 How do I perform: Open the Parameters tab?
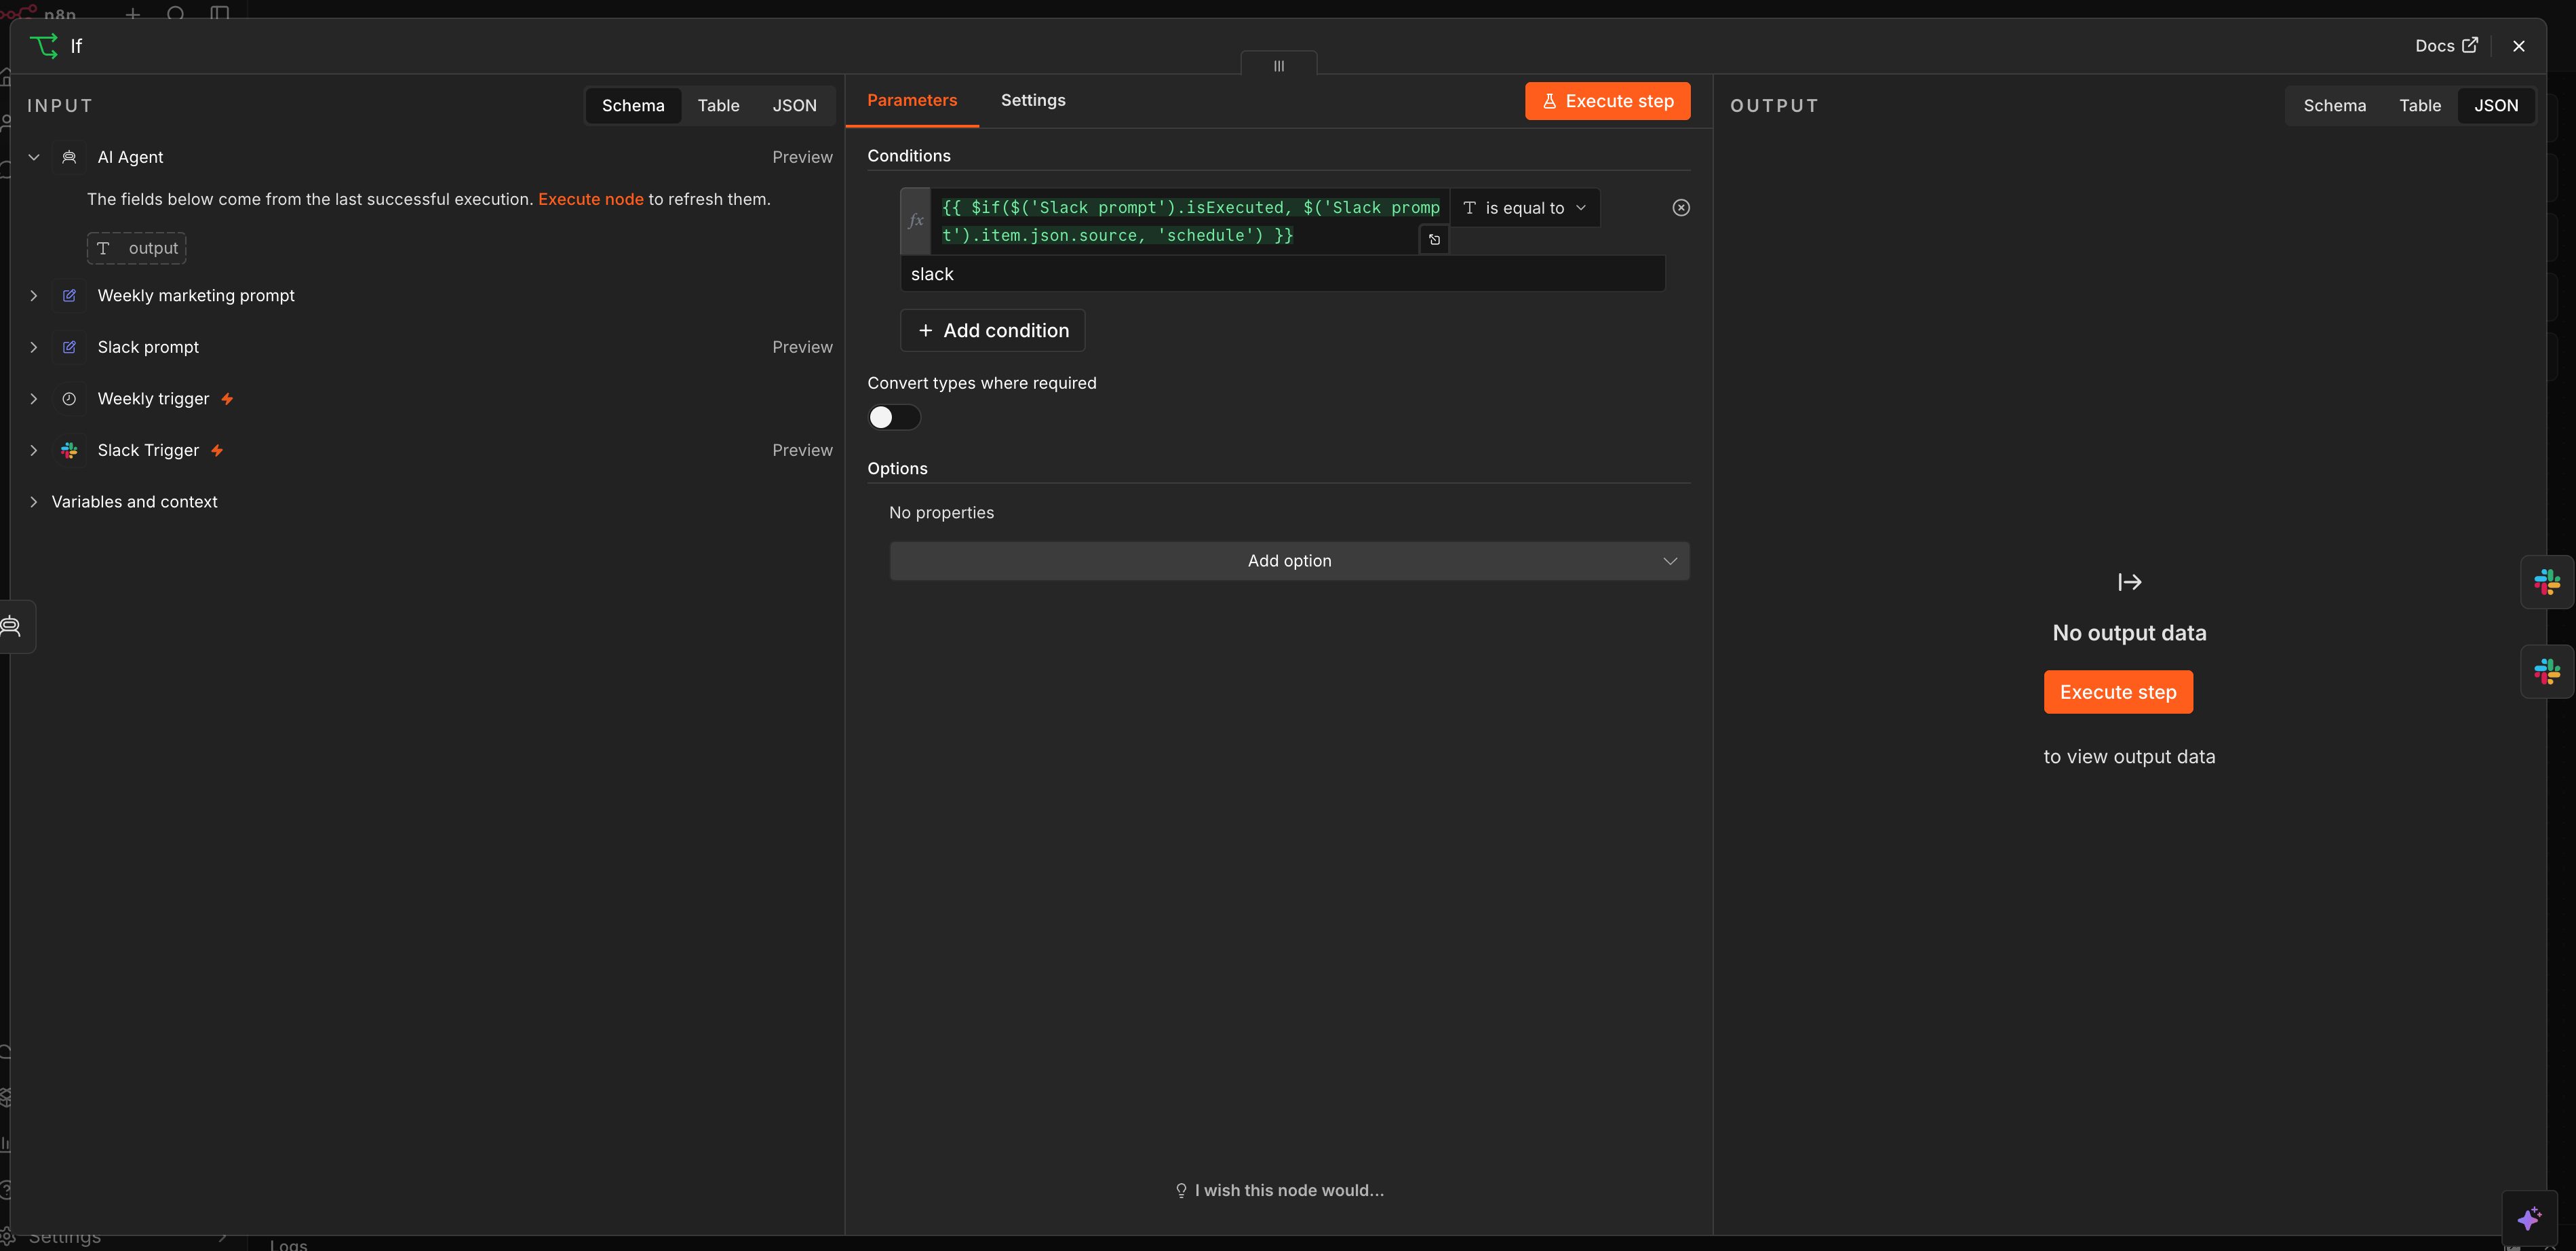tap(912, 100)
